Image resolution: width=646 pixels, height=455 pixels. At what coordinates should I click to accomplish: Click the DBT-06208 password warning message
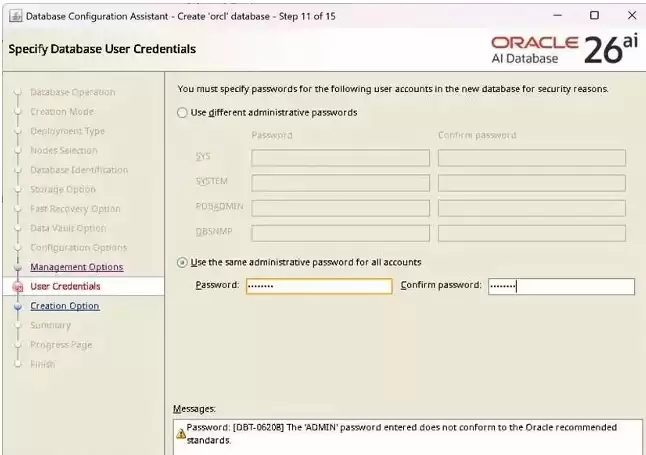401,434
